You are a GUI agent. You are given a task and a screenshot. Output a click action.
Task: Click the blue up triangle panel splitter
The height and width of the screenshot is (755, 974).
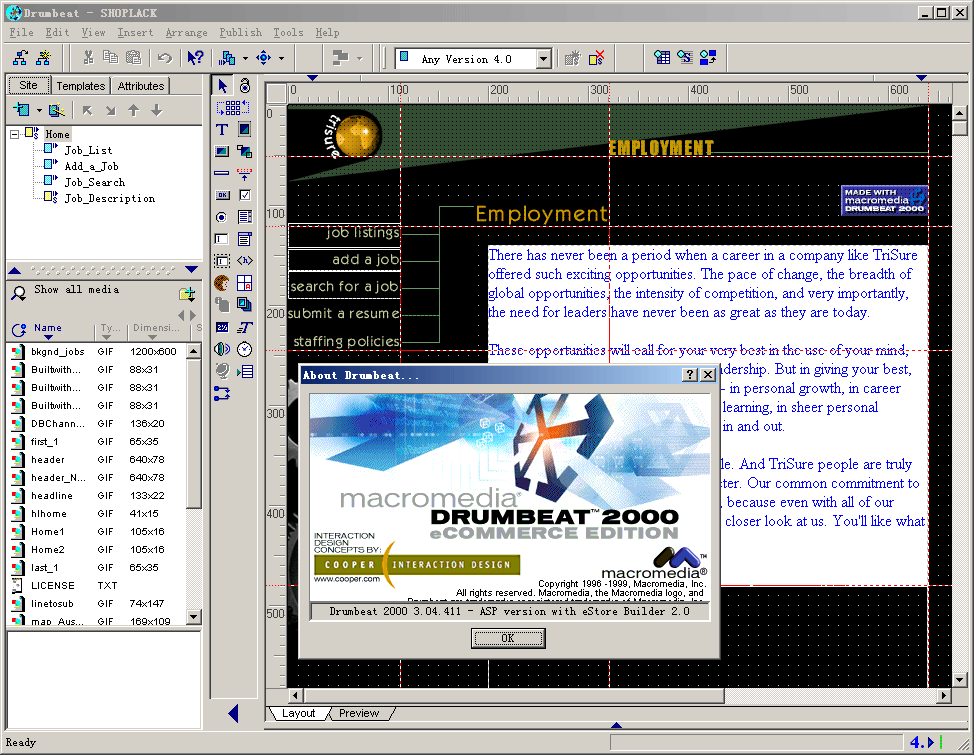pyautogui.click(x=15, y=270)
